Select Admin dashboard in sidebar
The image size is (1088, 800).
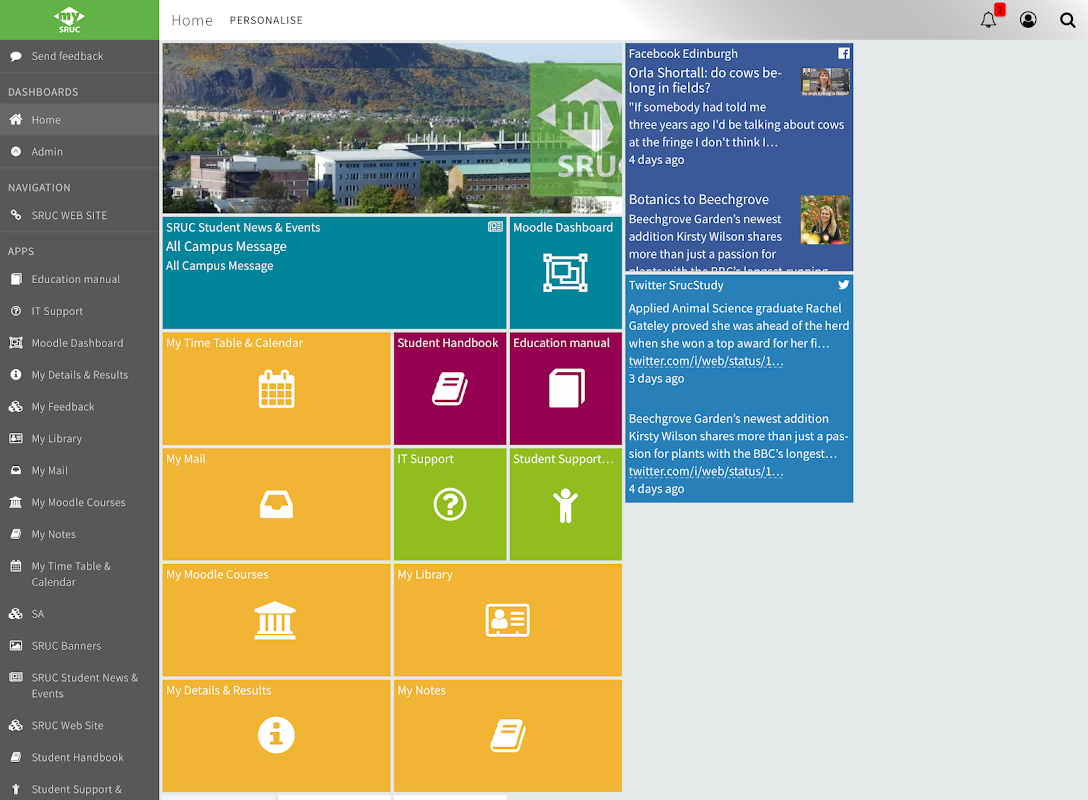(79, 151)
